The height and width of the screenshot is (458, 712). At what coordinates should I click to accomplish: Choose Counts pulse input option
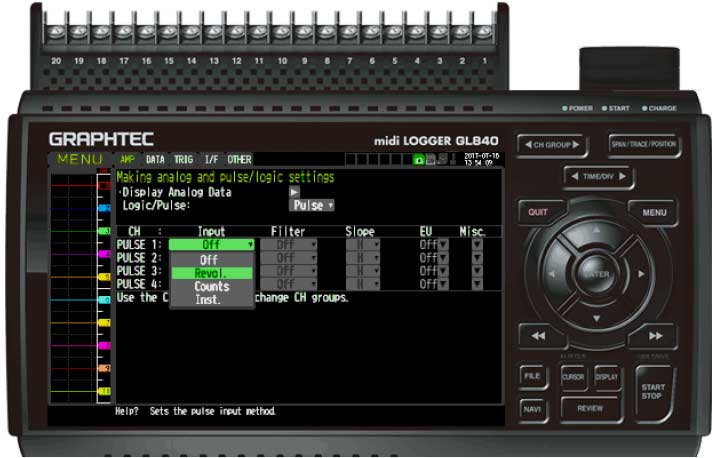pyautogui.click(x=211, y=286)
